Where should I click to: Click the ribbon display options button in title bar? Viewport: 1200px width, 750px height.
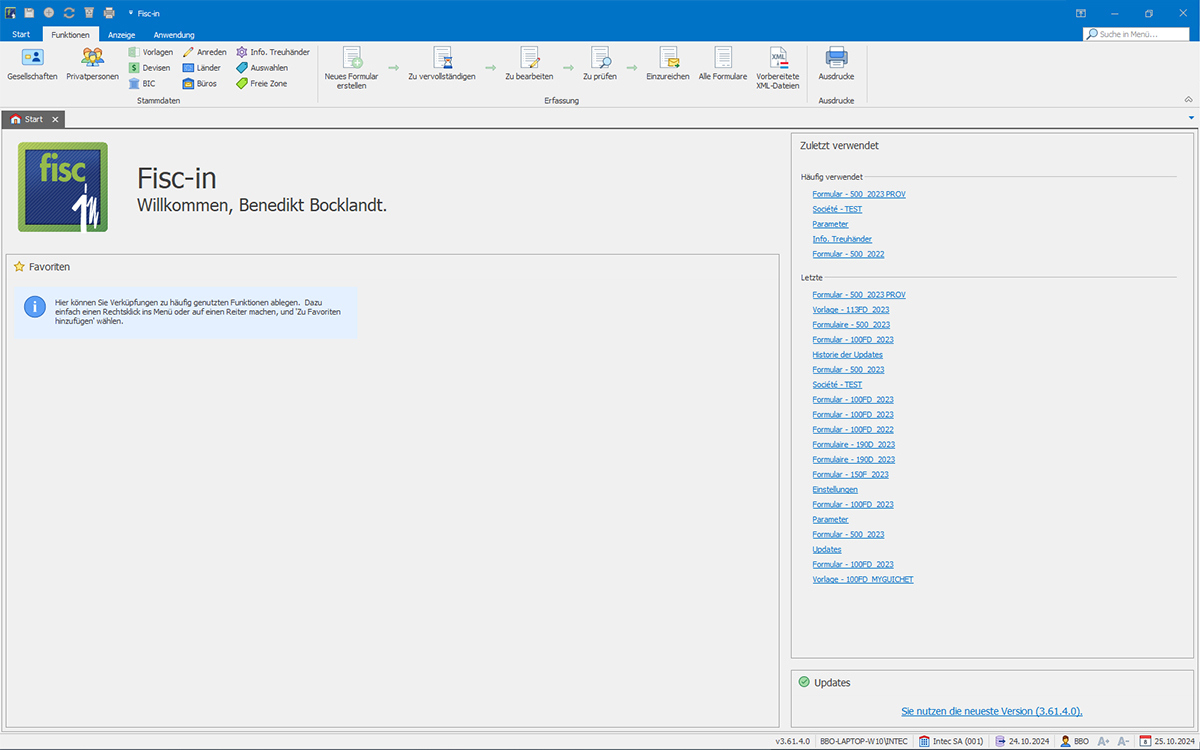(1080, 13)
